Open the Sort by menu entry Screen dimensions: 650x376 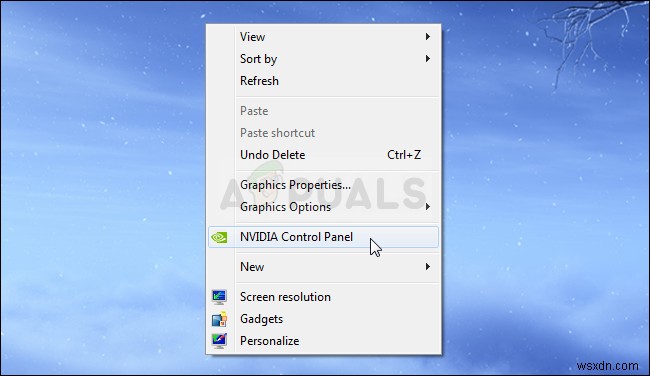click(323, 59)
